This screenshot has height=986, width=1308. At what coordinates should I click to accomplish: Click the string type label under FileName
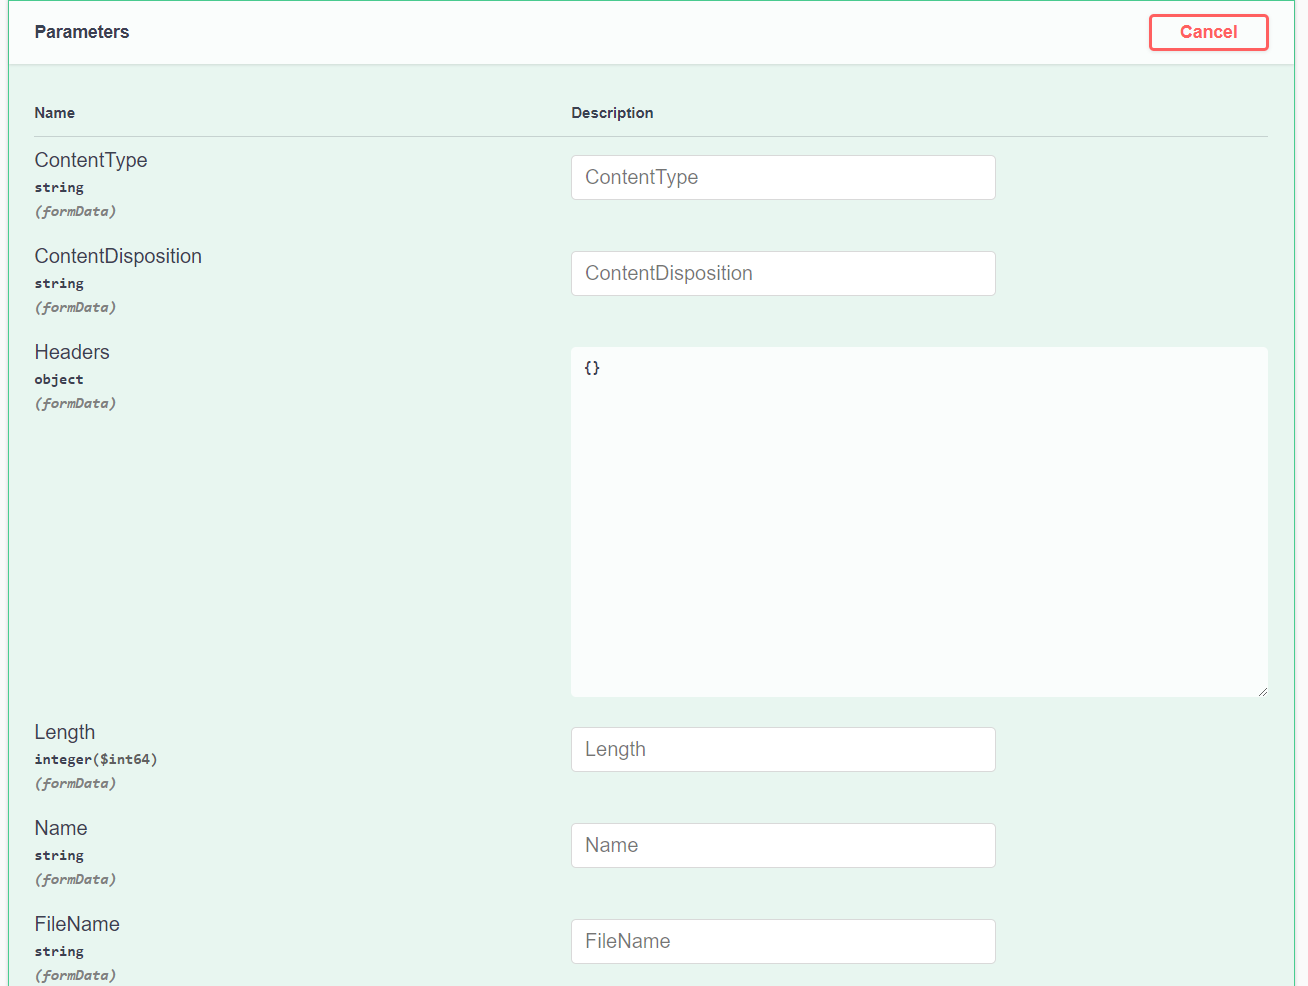pyautogui.click(x=59, y=951)
